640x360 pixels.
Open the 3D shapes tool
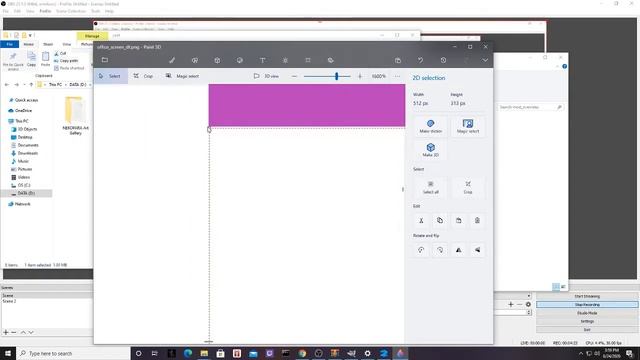pyautogui.click(x=217, y=60)
